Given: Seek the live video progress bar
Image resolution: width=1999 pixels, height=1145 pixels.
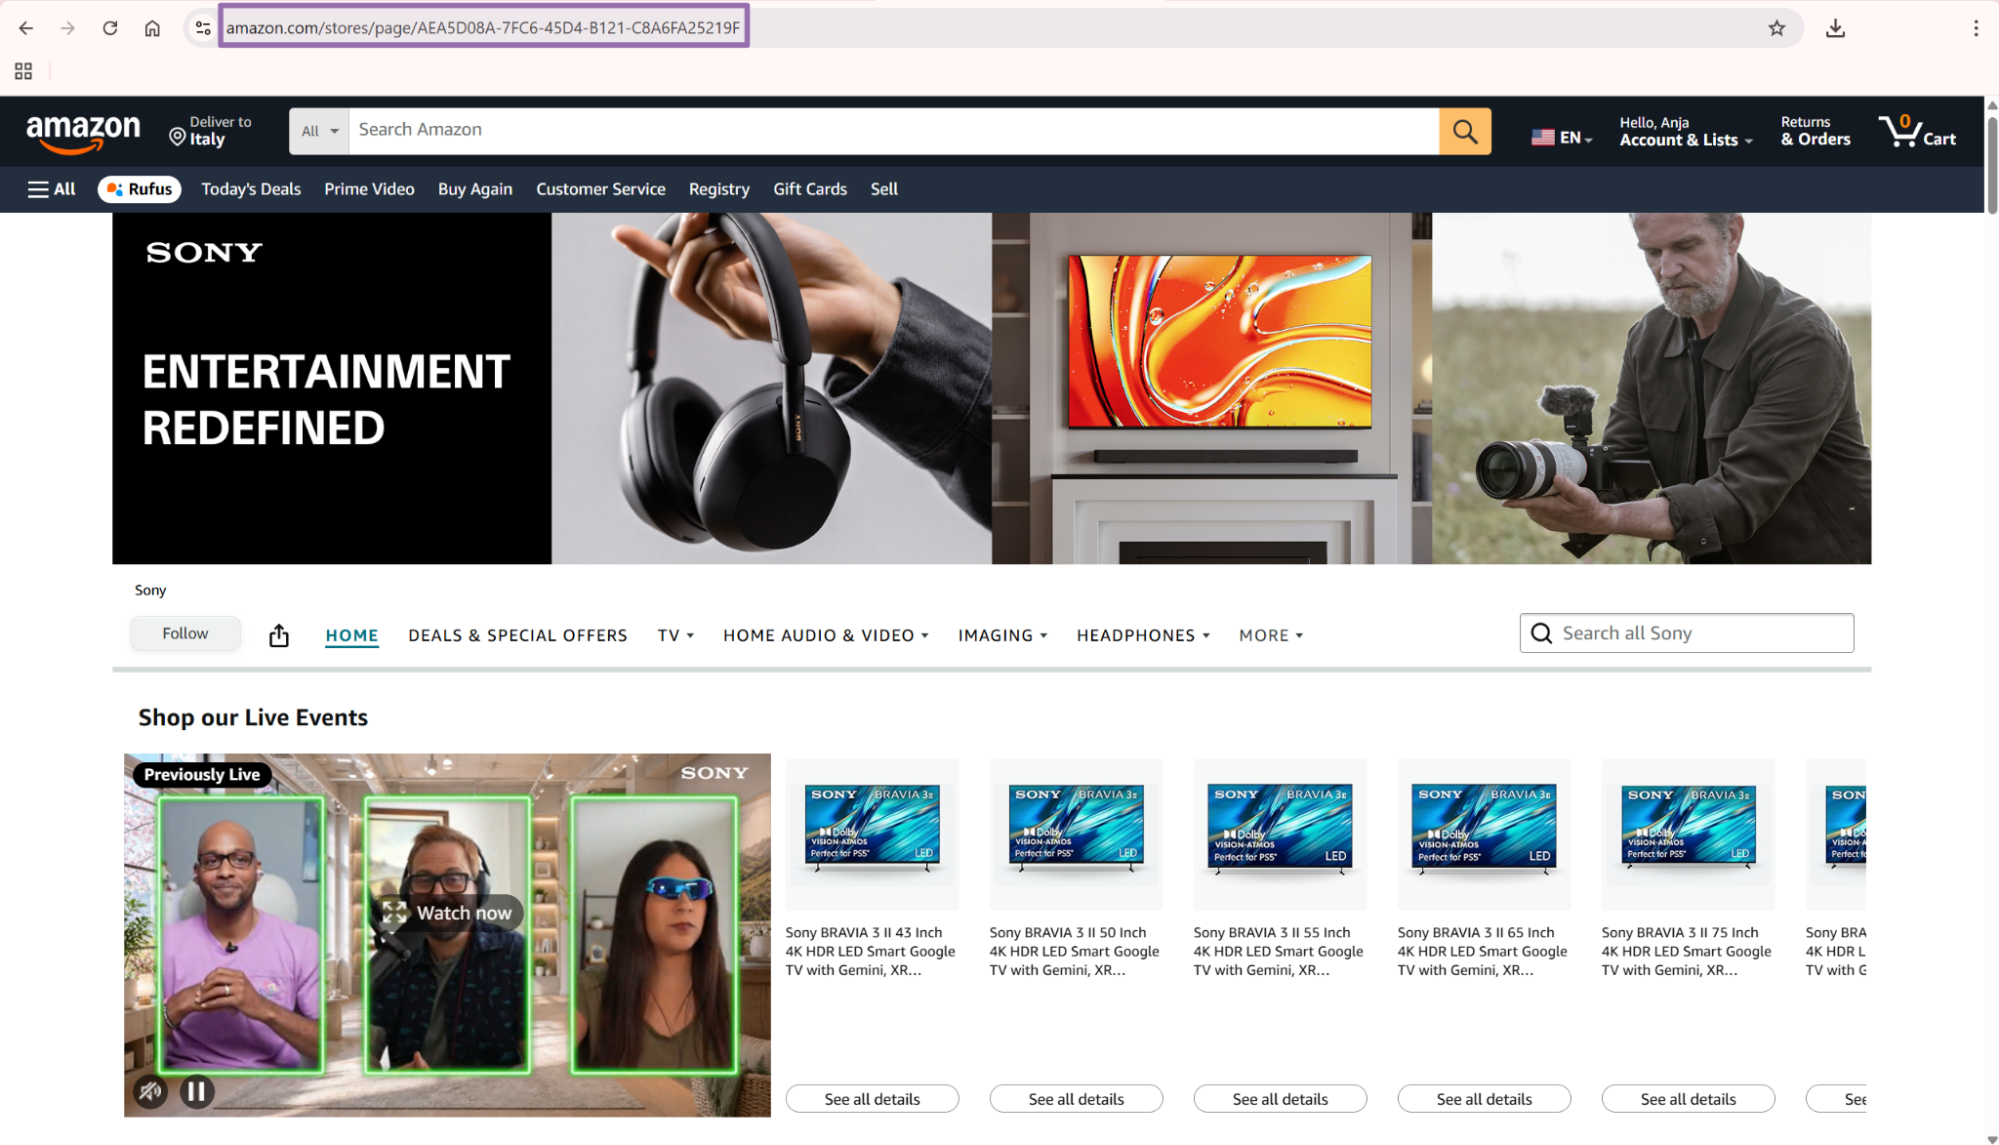Looking at the screenshot, I should click(430, 1107).
